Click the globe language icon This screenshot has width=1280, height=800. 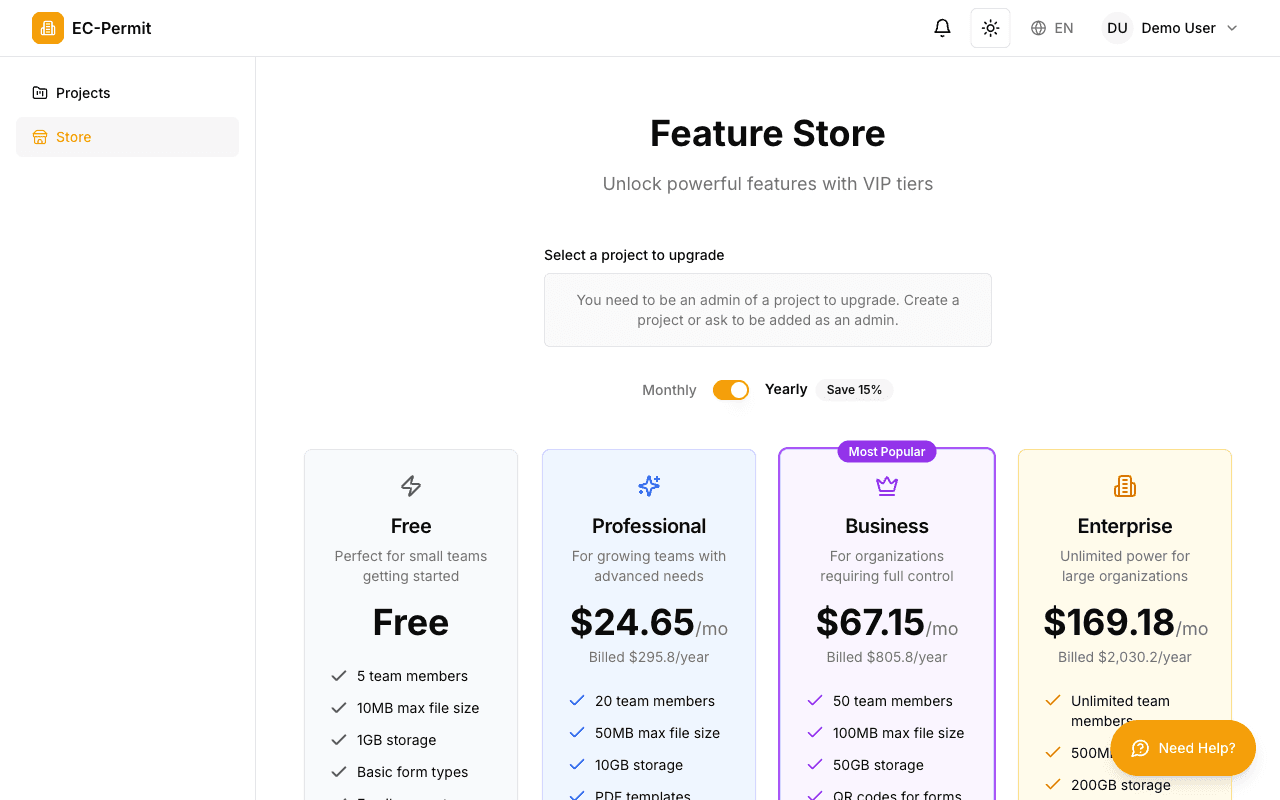pos(1036,28)
